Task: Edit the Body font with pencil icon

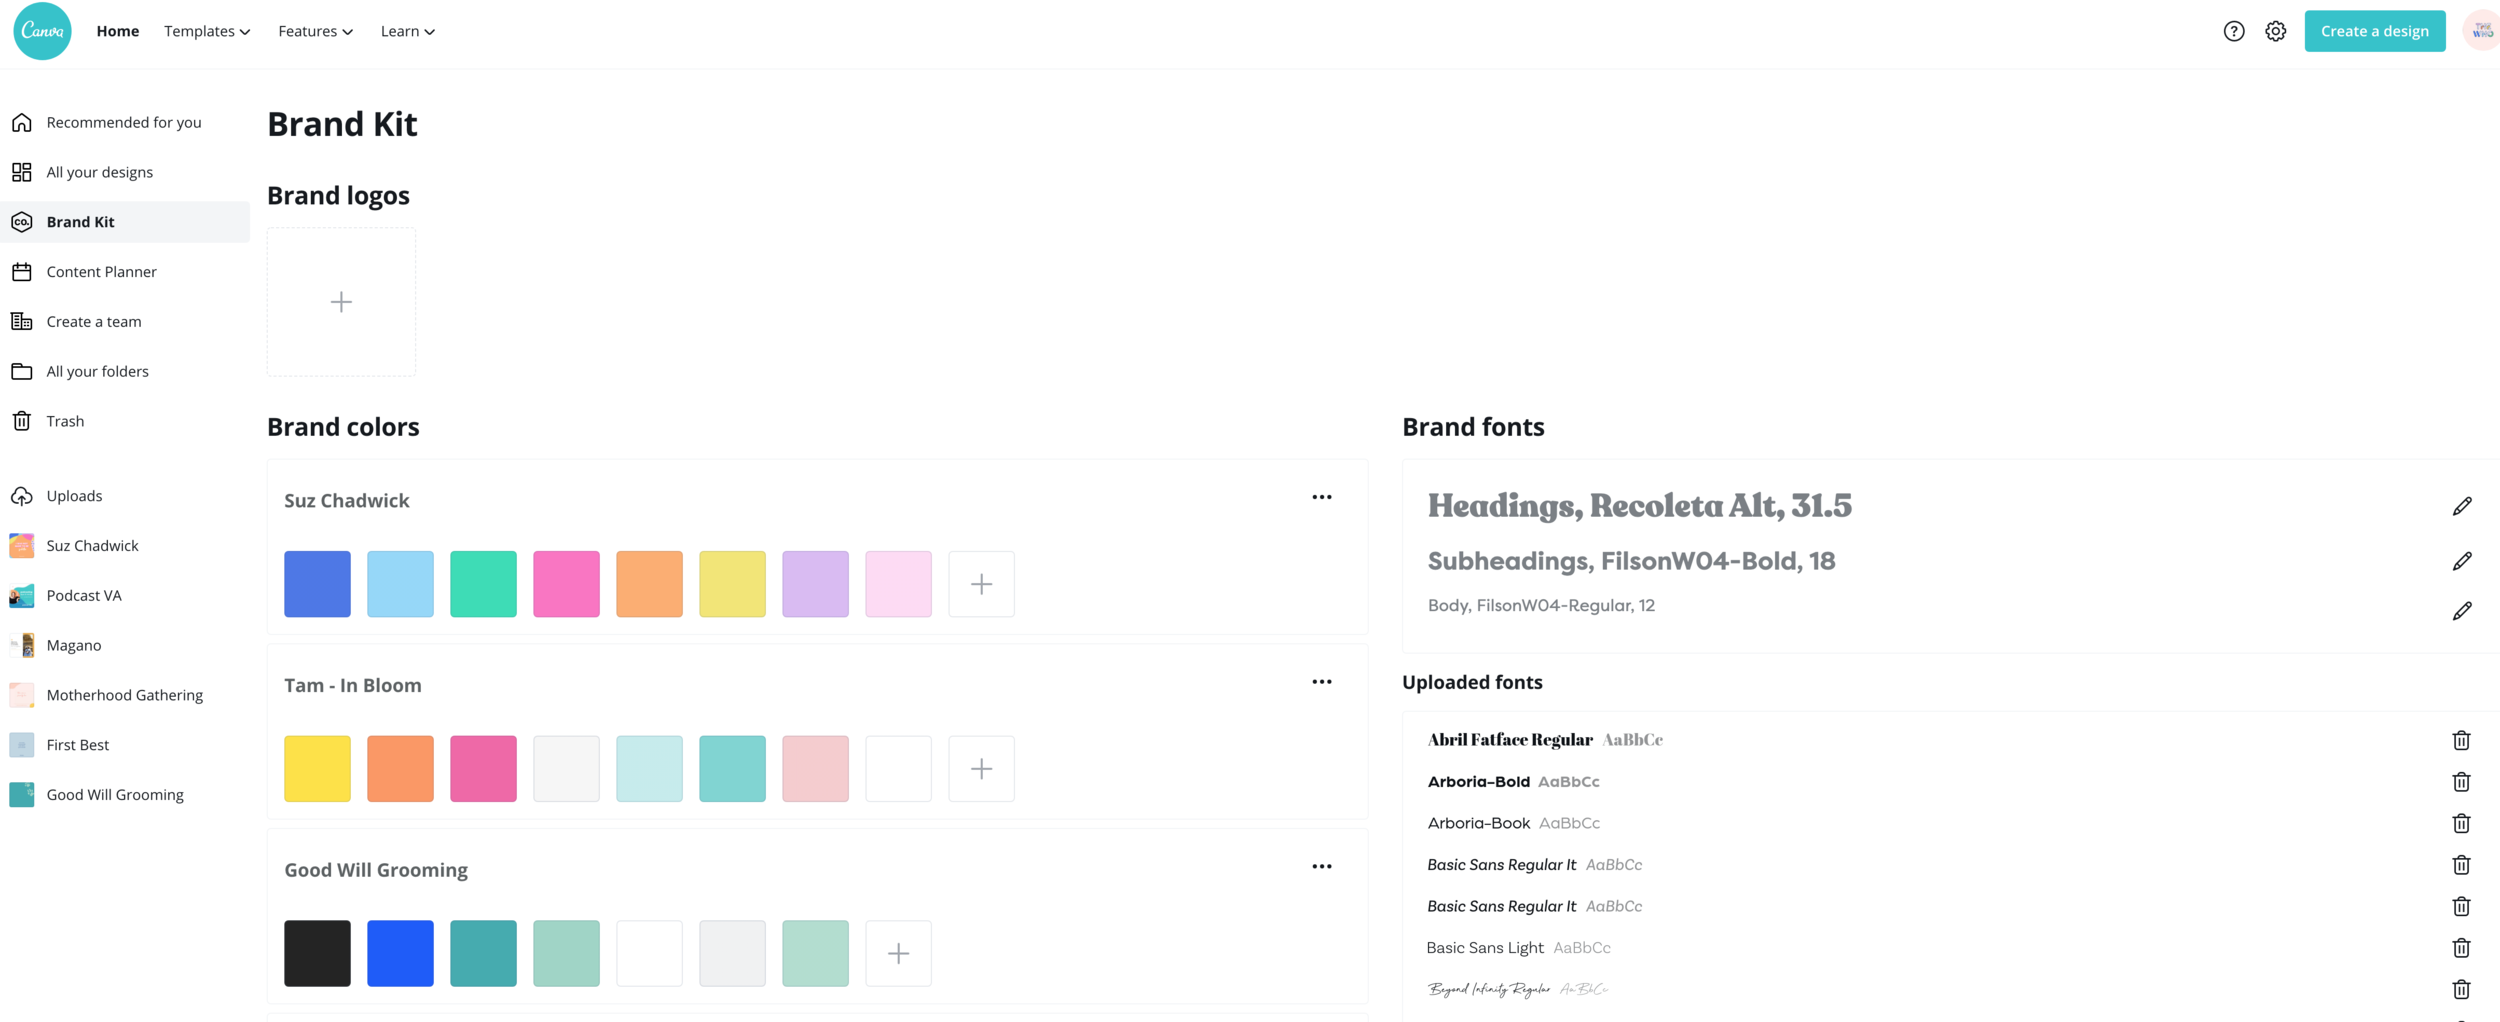Action: coord(2461,610)
